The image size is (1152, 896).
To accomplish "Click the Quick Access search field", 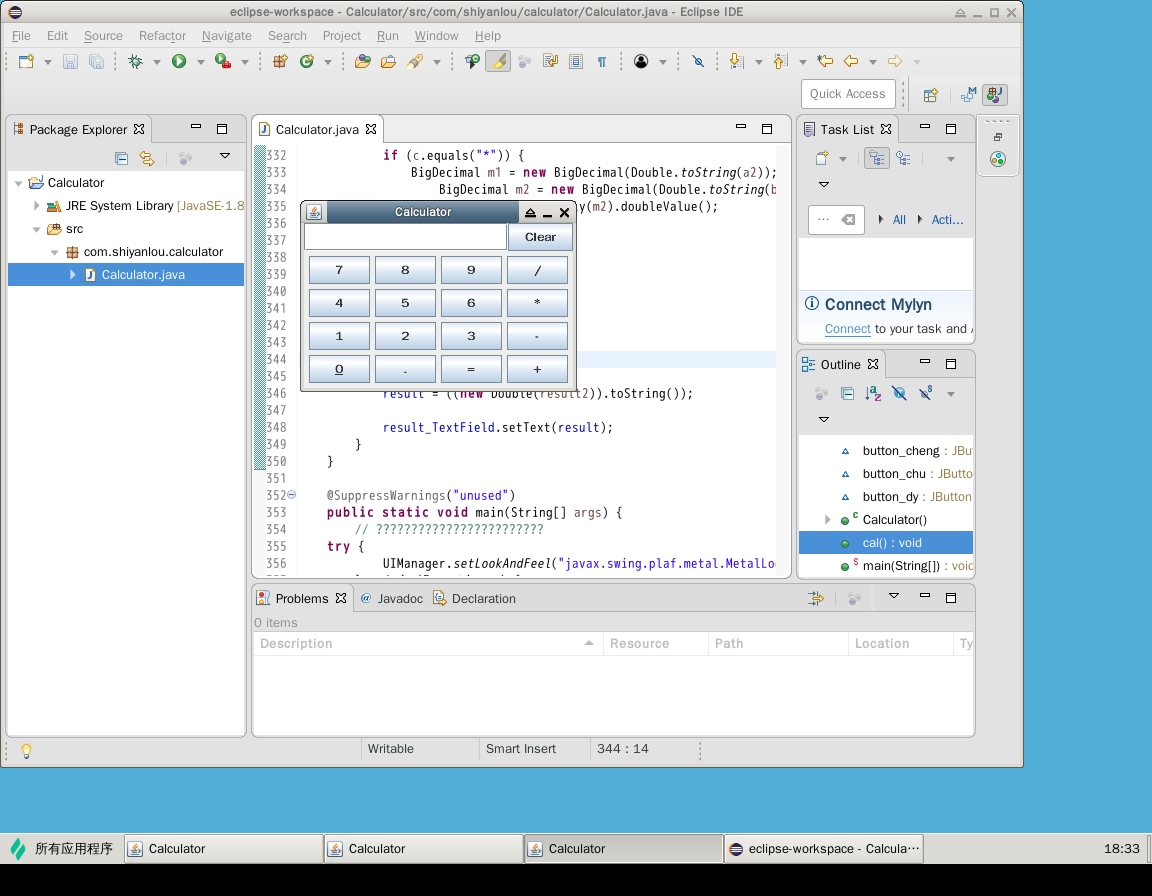I will (847, 94).
